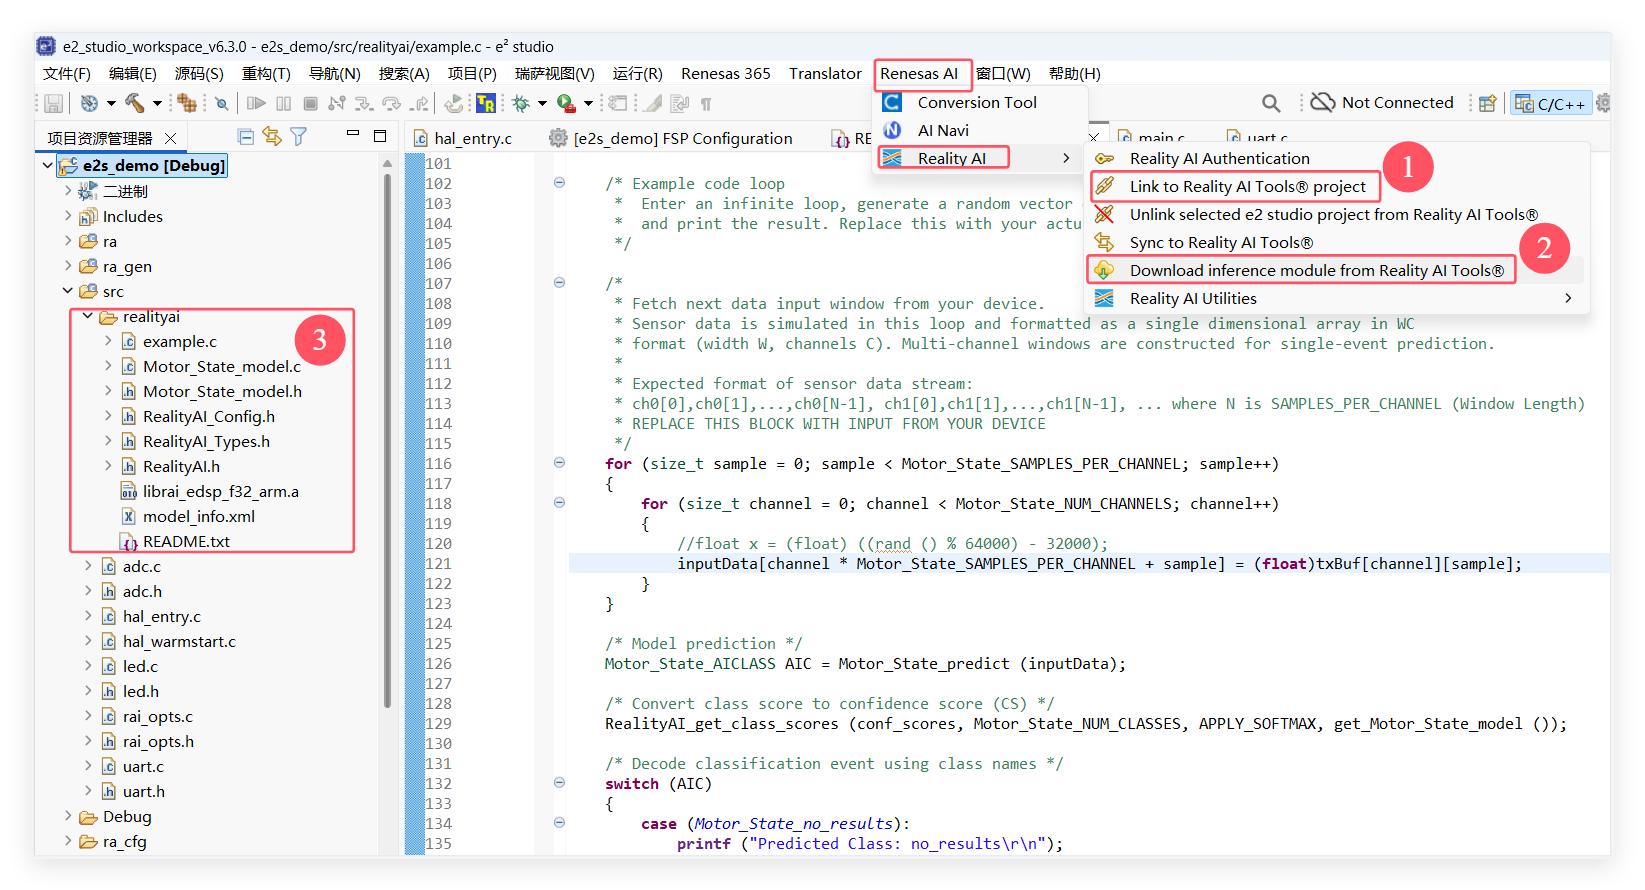Choose Unlink selected e2 studio project entry
Viewport: 1645px width, 890px height.
[x=1334, y=214]
